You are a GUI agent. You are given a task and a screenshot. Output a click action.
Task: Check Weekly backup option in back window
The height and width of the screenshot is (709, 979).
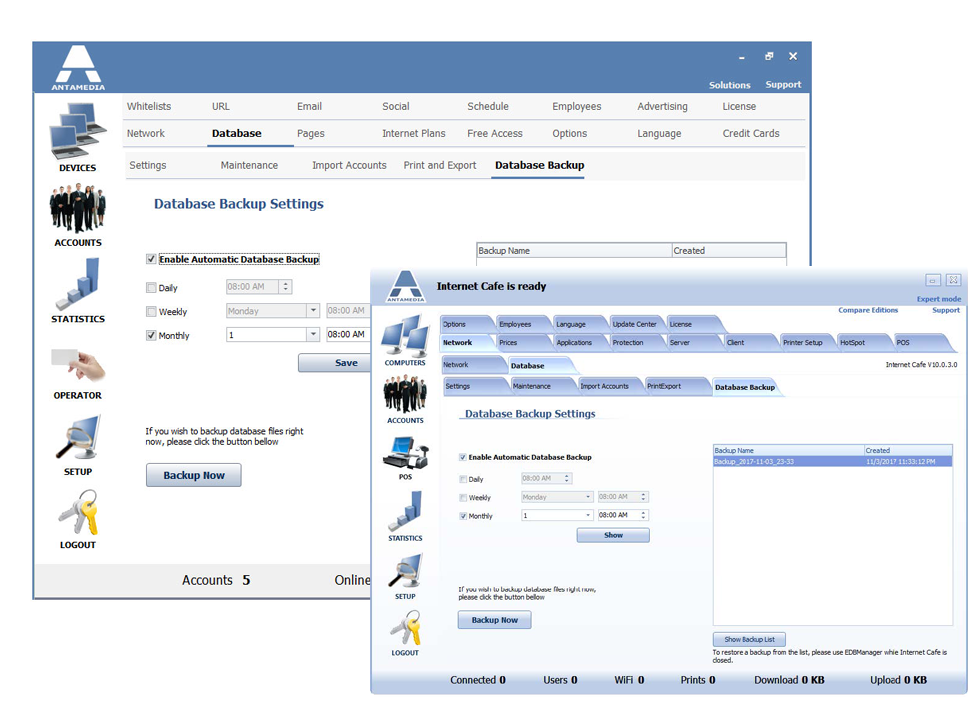(x=151, y=311)
